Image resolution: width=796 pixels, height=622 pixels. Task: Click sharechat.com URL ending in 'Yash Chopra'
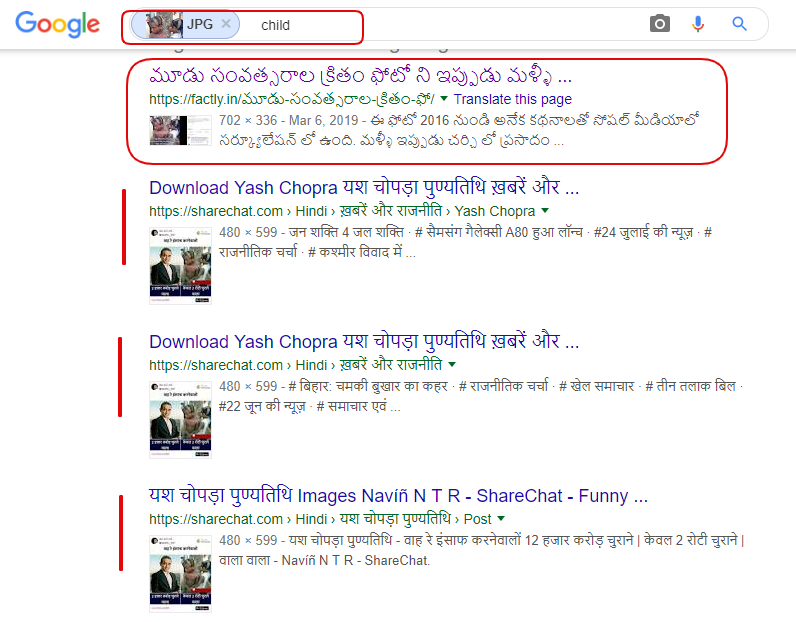tap(342, 211)
